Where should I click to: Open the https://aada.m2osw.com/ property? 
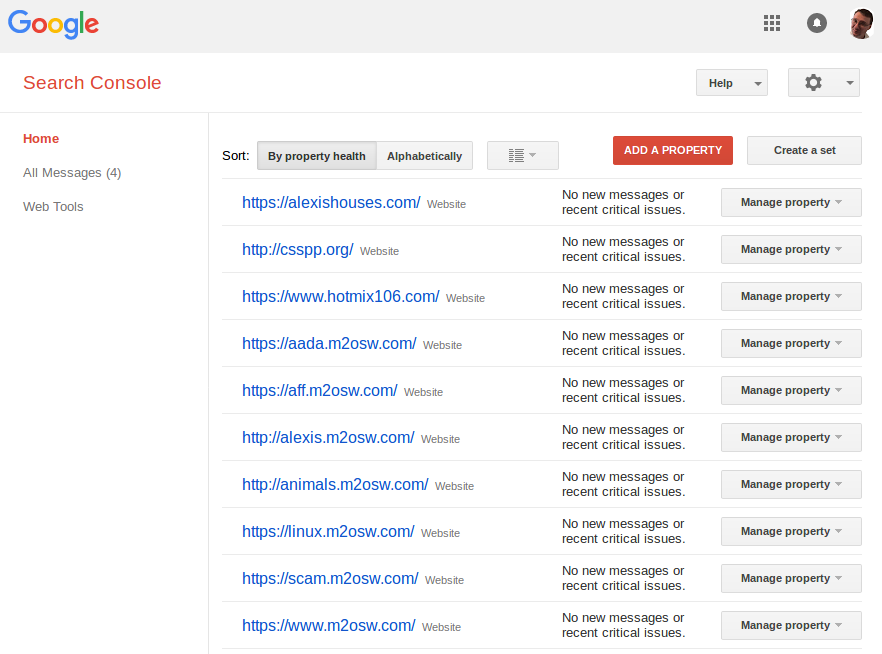[329, 343]
